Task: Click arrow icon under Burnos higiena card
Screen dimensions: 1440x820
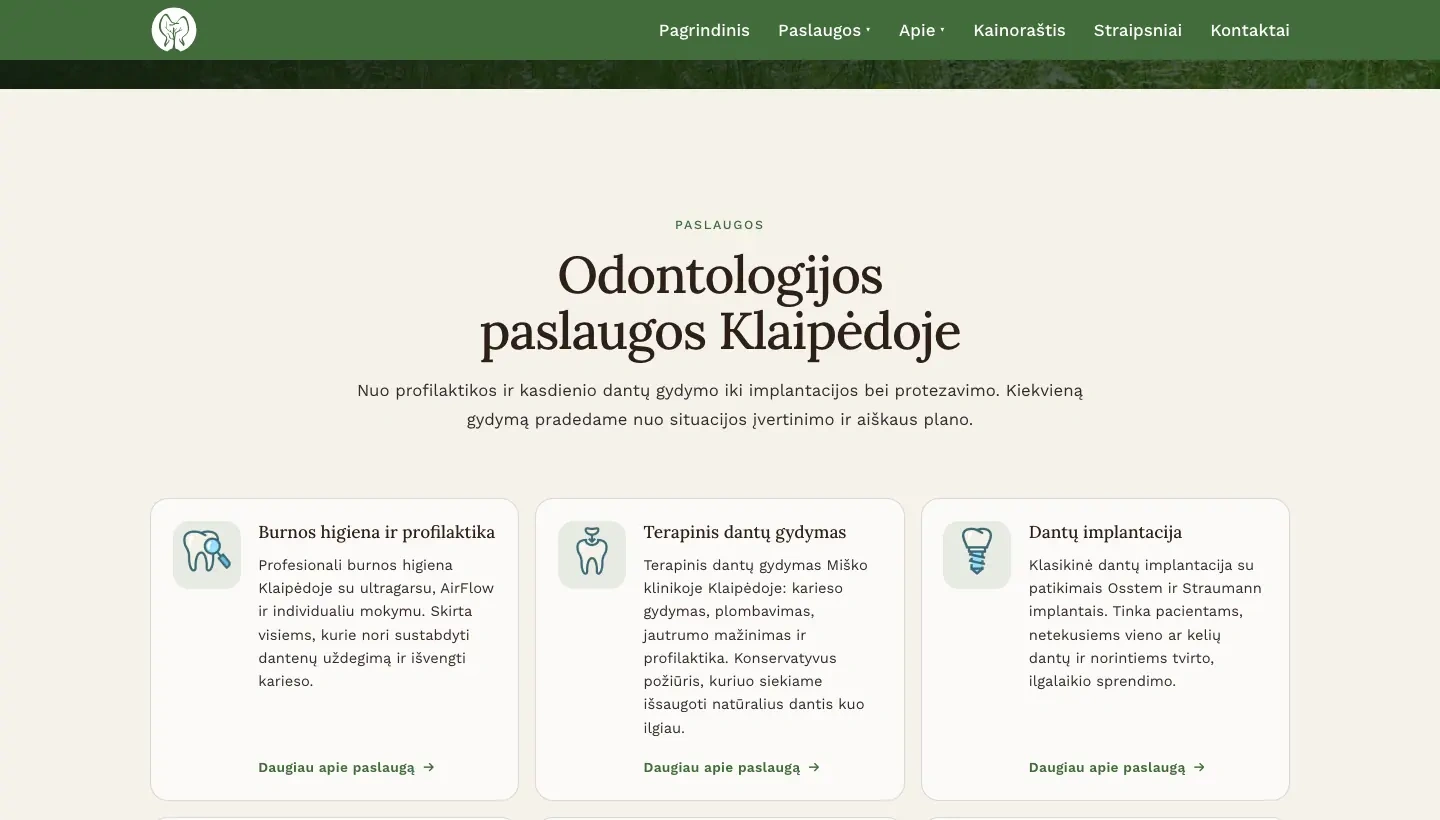Action: tap(429, 767)
